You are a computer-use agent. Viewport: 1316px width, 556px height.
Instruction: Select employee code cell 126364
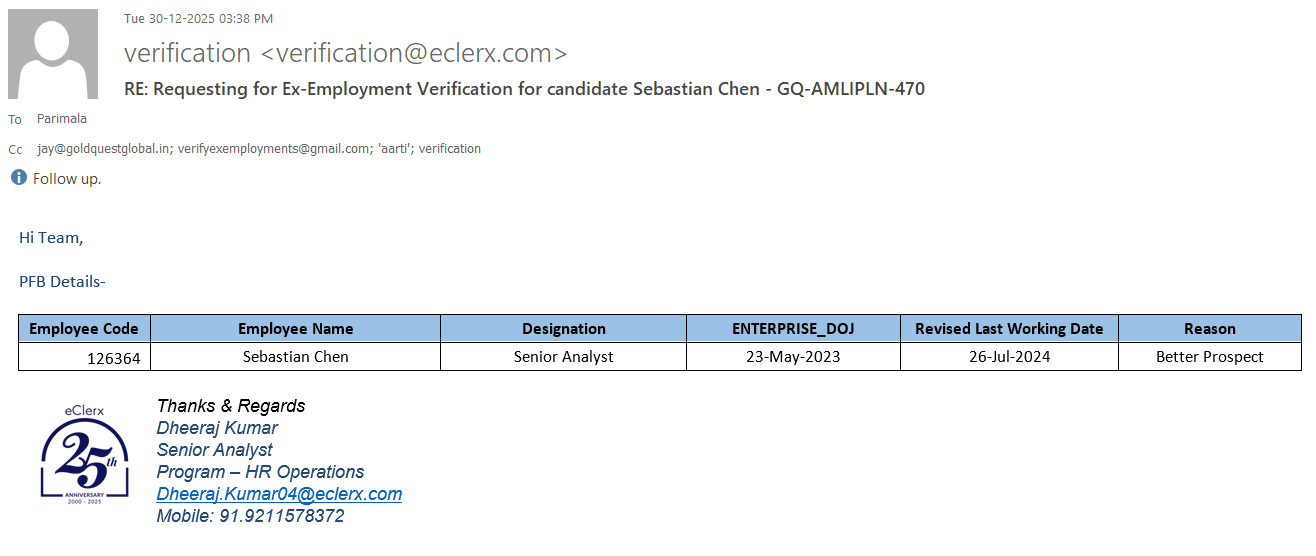tap(113, 357)
